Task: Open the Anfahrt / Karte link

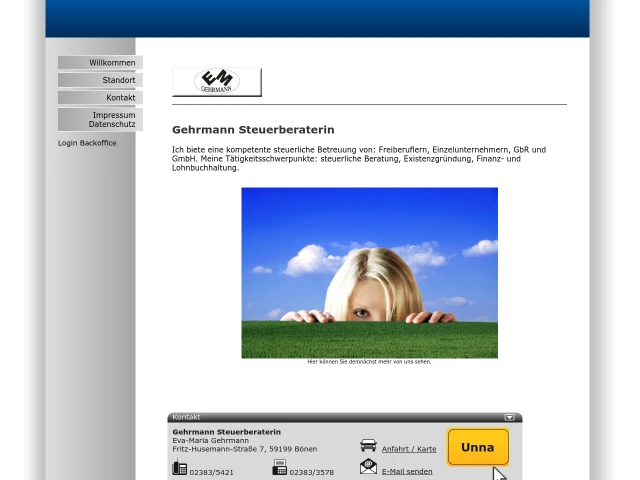Action: tap(408, 449)
